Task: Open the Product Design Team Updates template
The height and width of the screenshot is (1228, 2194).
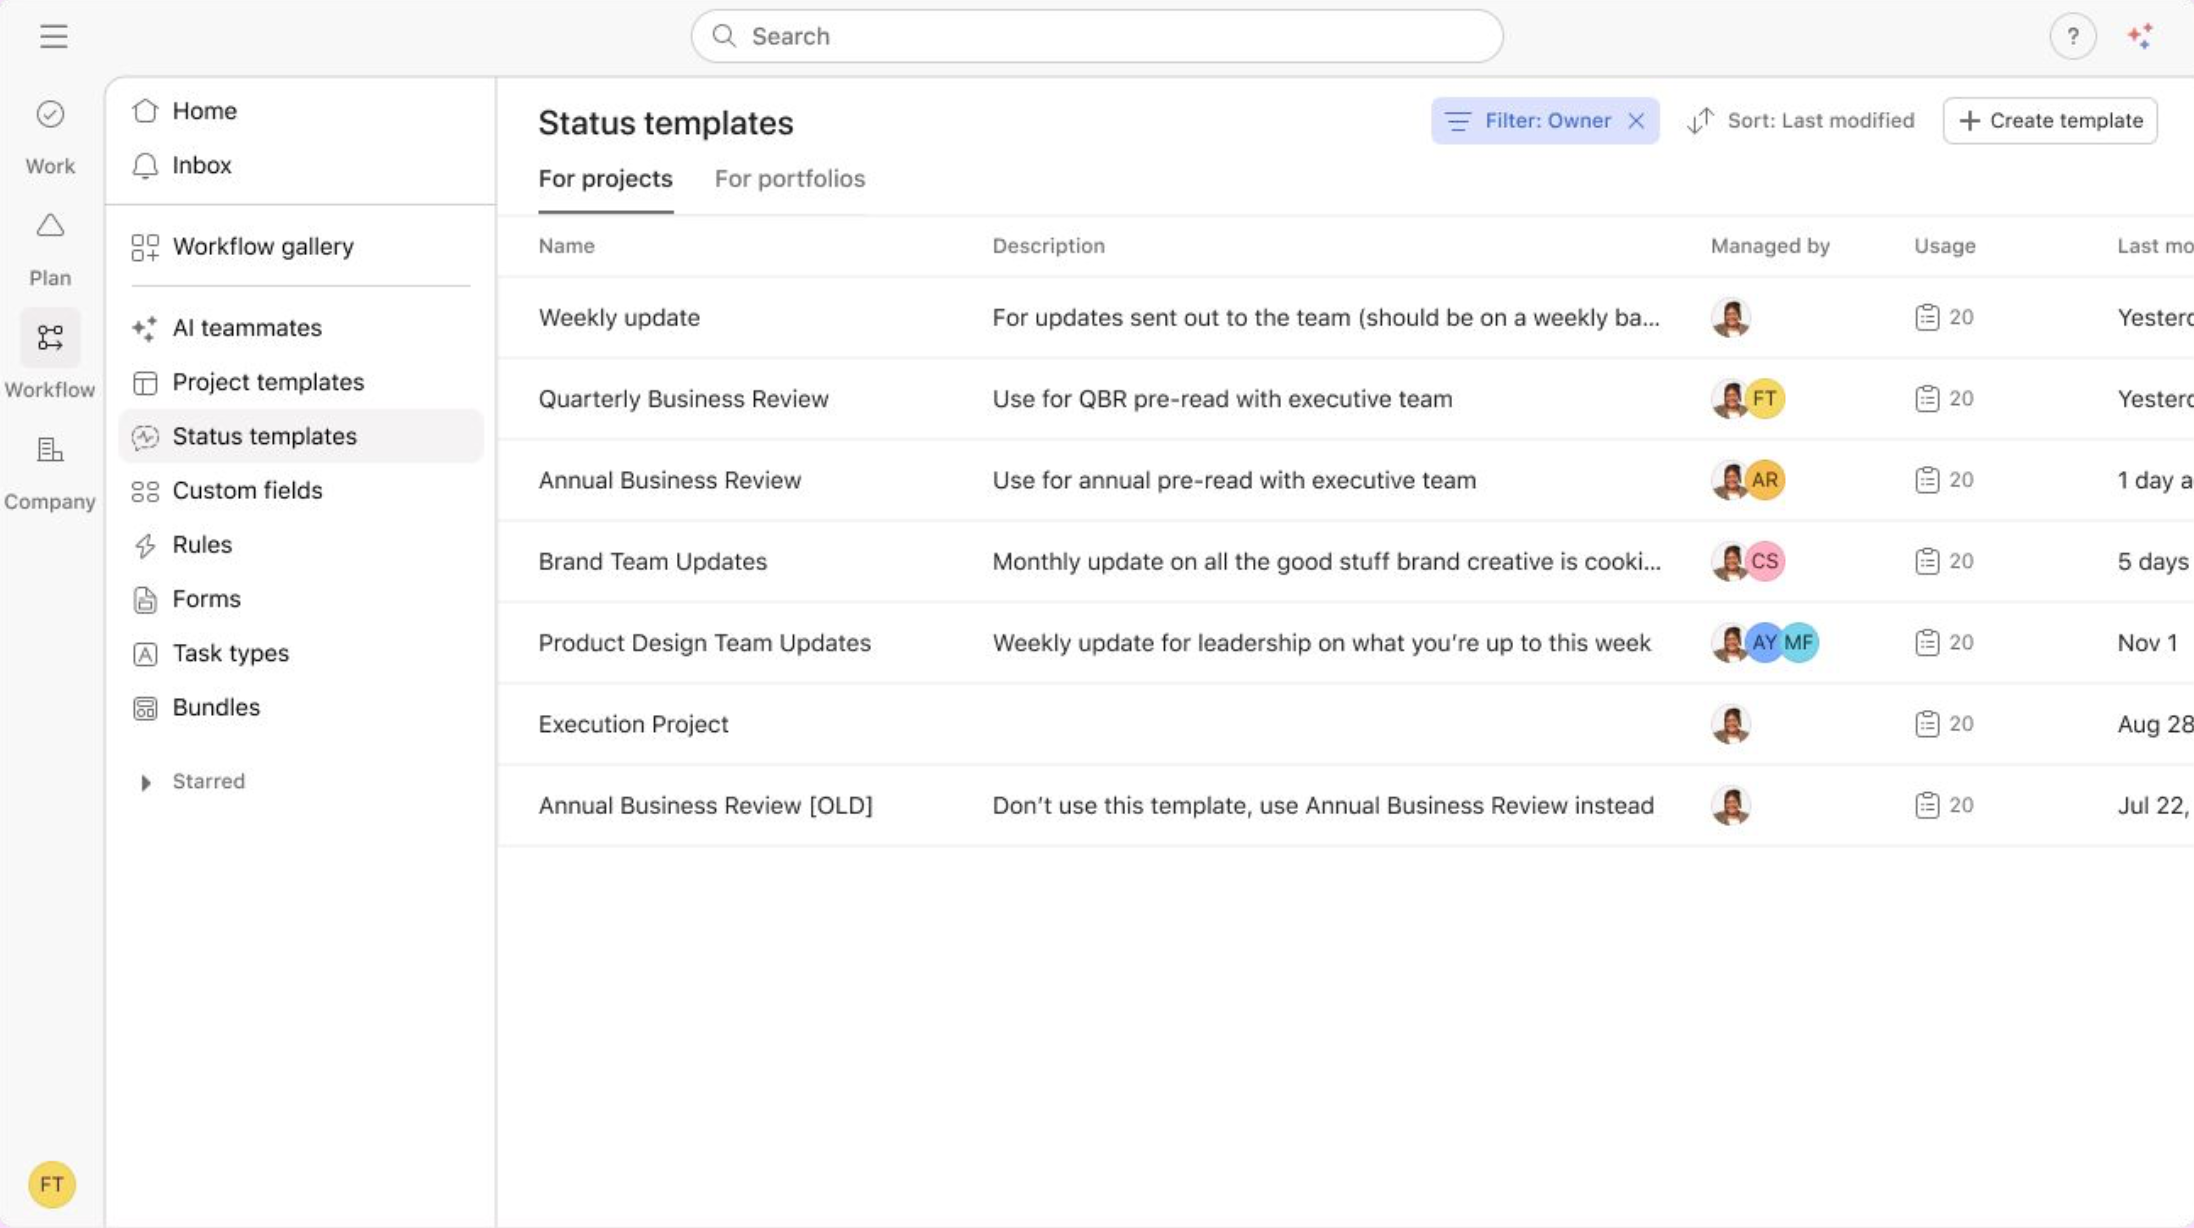Action: tap(704, 642)
